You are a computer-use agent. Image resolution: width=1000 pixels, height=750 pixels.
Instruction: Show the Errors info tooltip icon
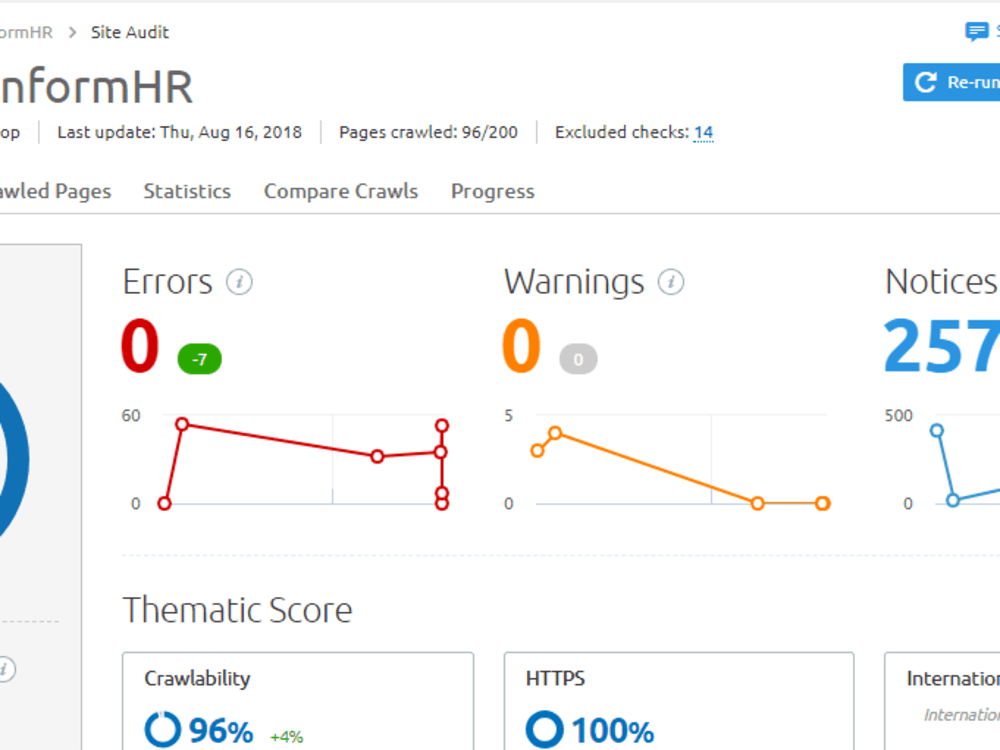(x=240, y=282)
